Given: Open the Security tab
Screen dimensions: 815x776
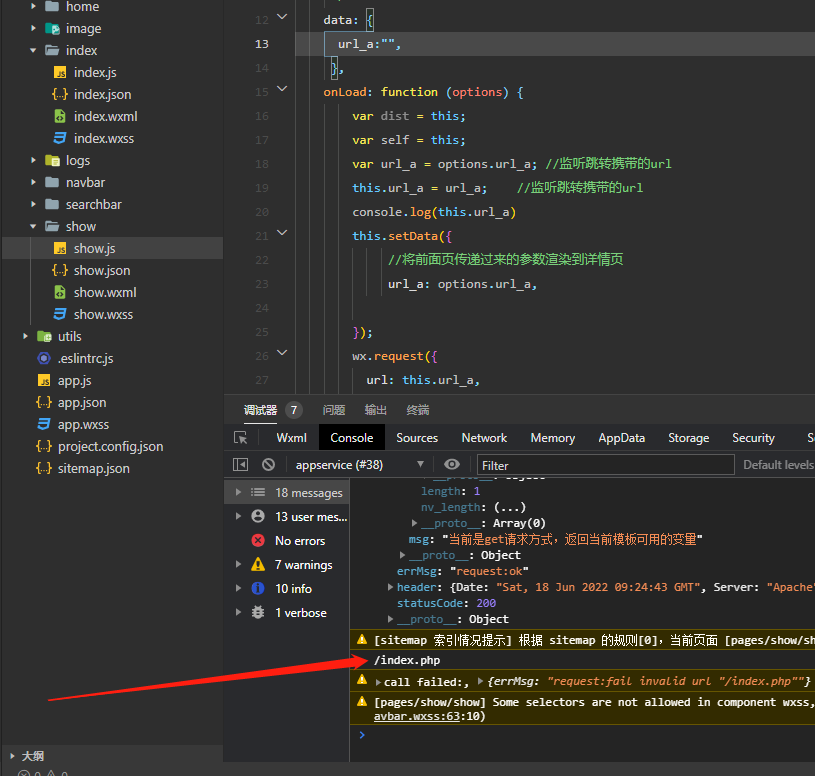Looking at the screenshot, I should [753, 438].
